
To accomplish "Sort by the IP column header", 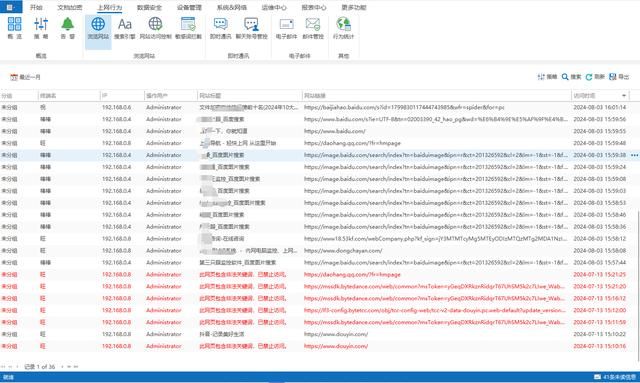I will pyautogui.click(x=122, y=96).
